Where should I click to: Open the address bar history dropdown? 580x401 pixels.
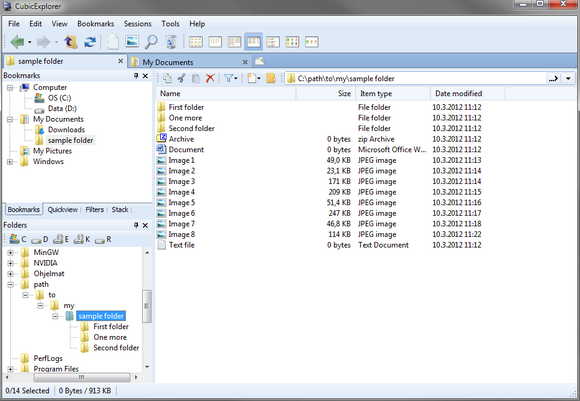coord(568,78)
